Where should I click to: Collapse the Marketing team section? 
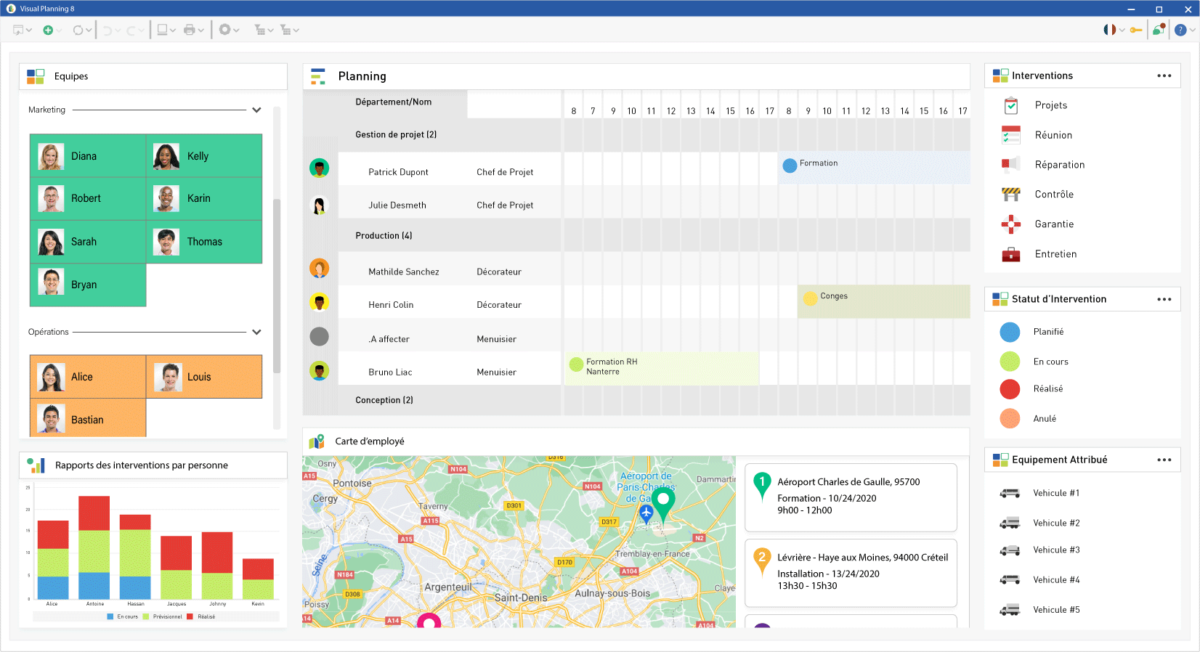[x=257, y=110]
